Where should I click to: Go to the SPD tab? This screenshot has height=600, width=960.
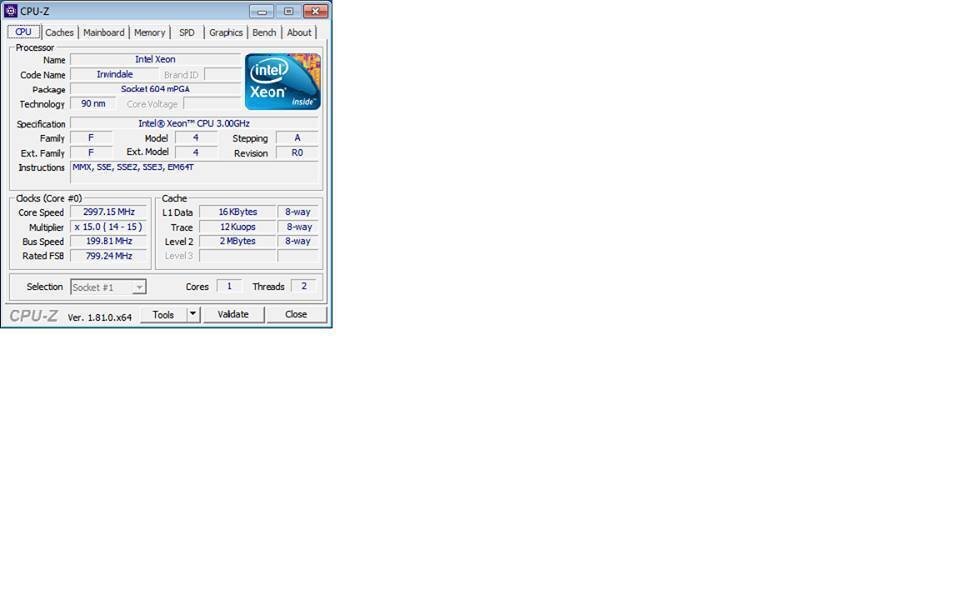[x=187, y=32]
